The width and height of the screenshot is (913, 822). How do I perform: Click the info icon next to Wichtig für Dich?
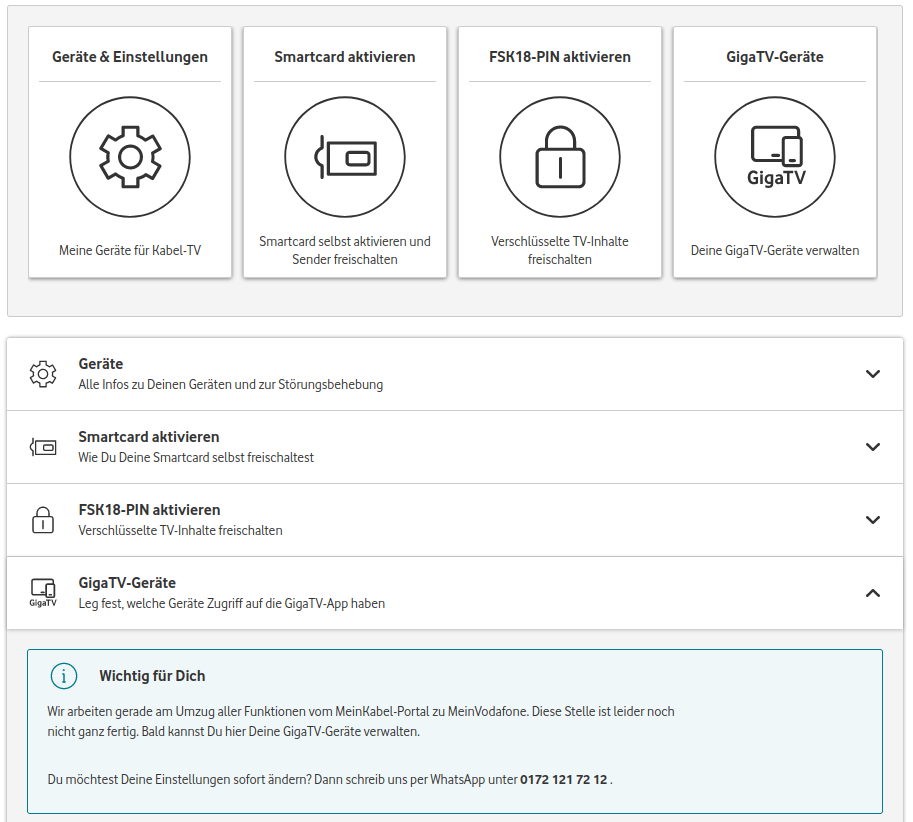pyautogui.click(x=64, y=676)
